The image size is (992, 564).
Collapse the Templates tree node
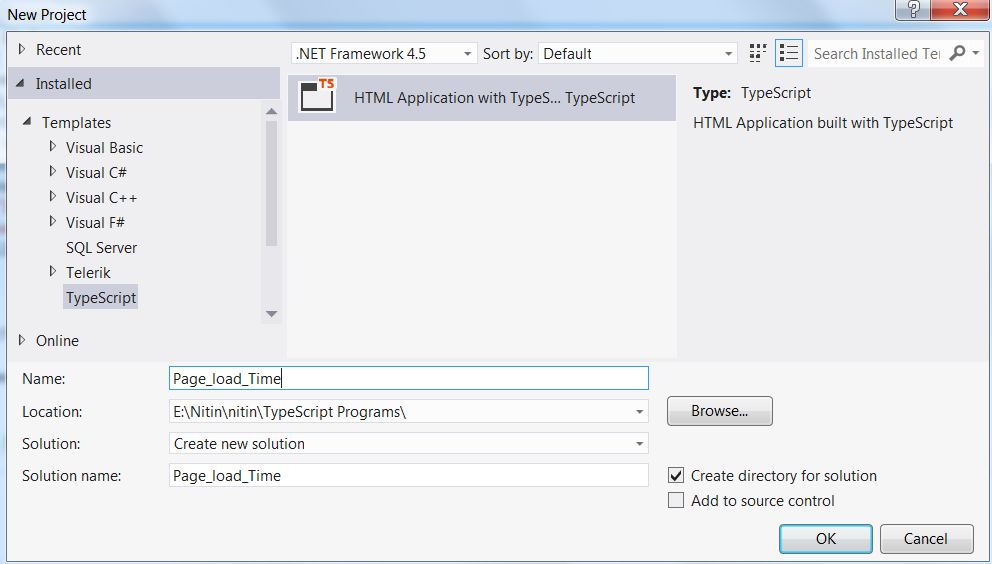[27, 121]
